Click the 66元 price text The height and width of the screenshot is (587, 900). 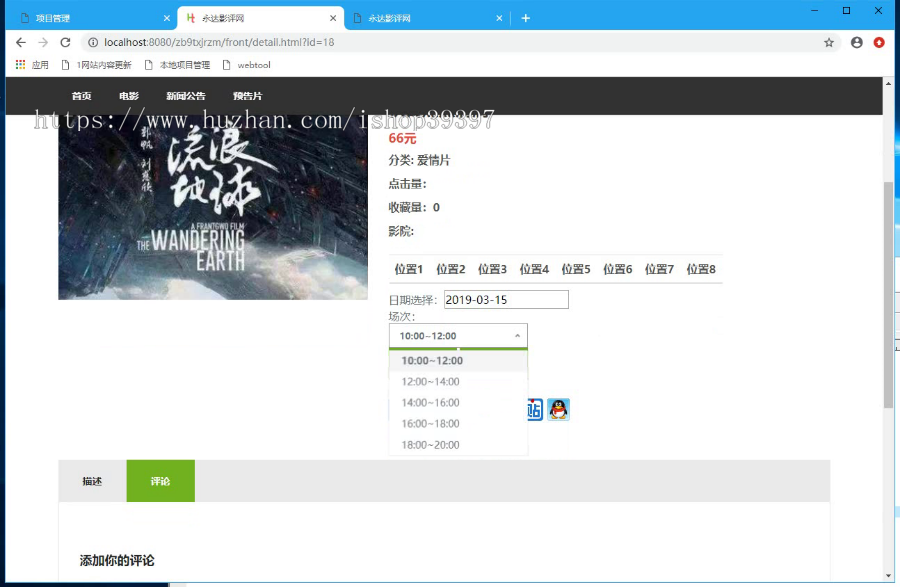402,138
